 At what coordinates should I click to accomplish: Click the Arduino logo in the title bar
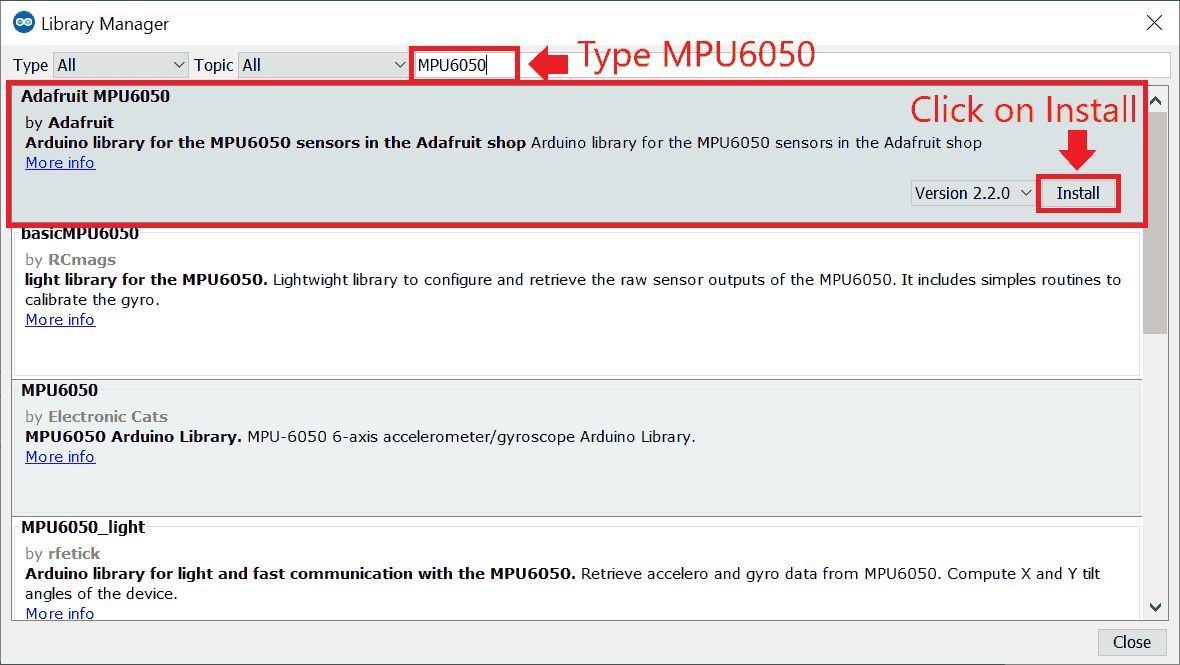(24, 23)
